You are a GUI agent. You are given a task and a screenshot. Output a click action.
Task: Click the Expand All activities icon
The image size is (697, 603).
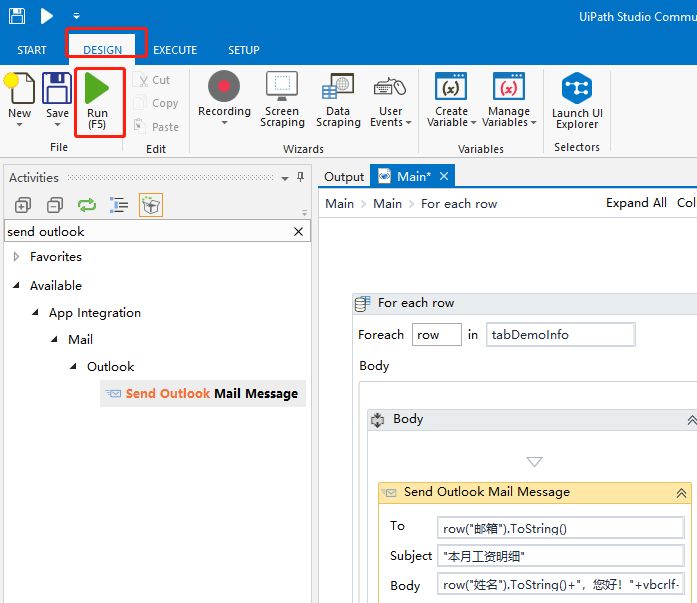tap(23, 205)
